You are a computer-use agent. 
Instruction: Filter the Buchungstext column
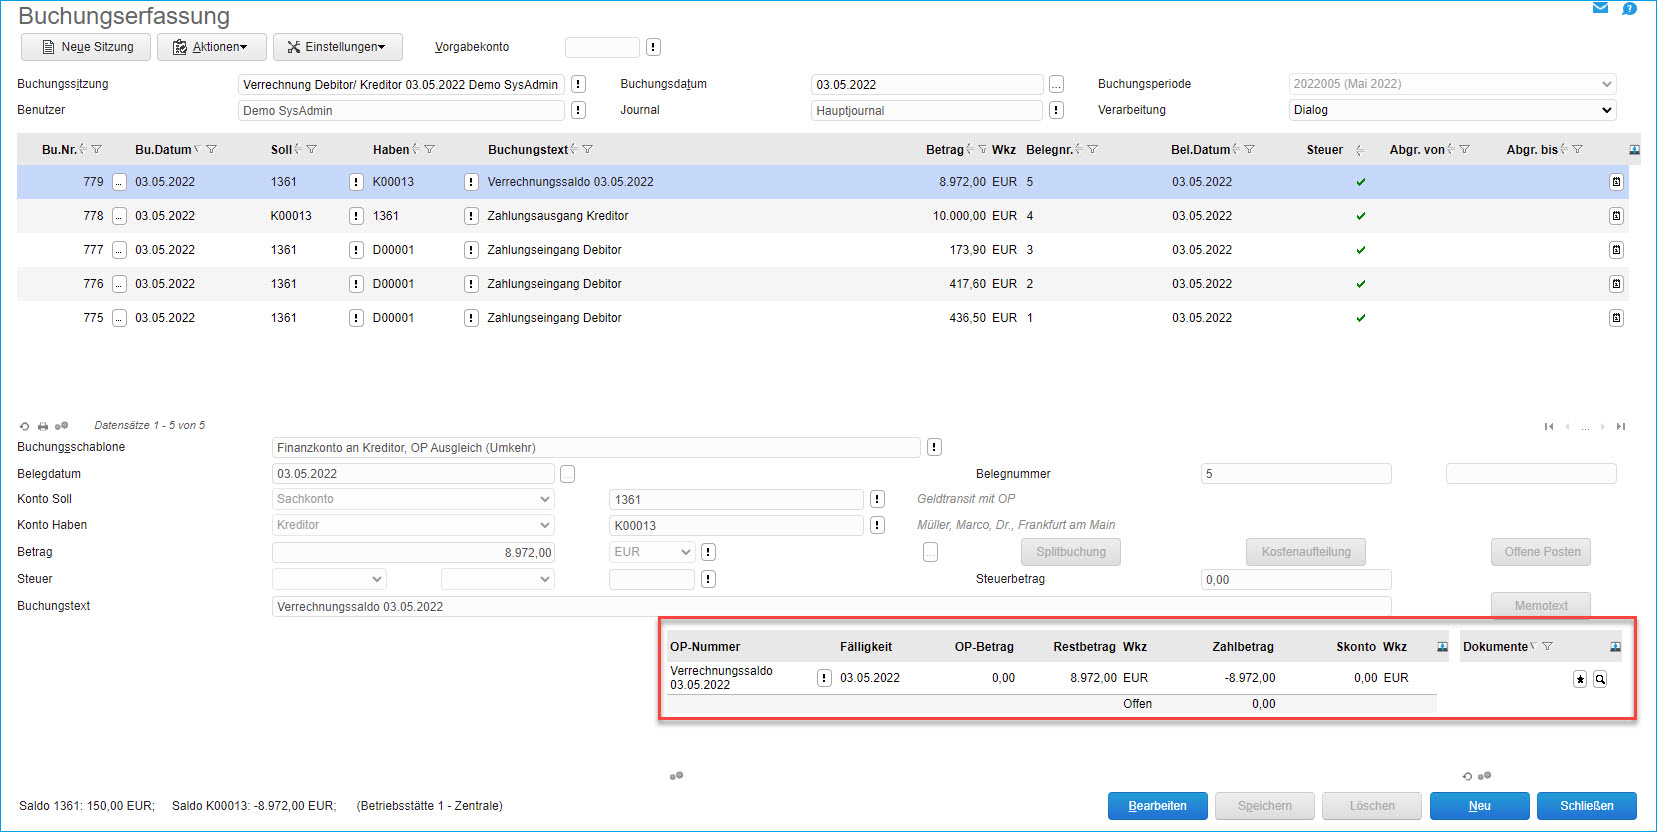588,150
